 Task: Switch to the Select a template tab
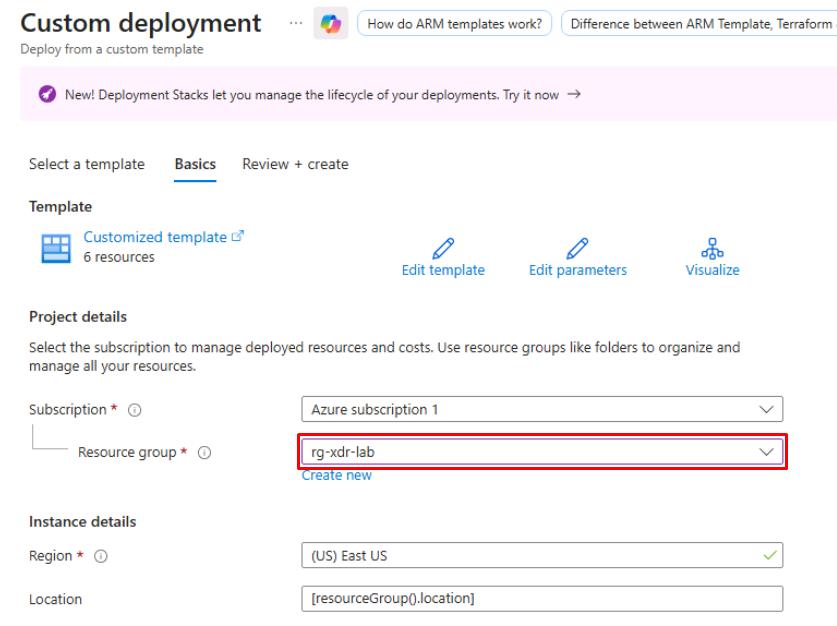pyautogui.click(x=86, y=164)
